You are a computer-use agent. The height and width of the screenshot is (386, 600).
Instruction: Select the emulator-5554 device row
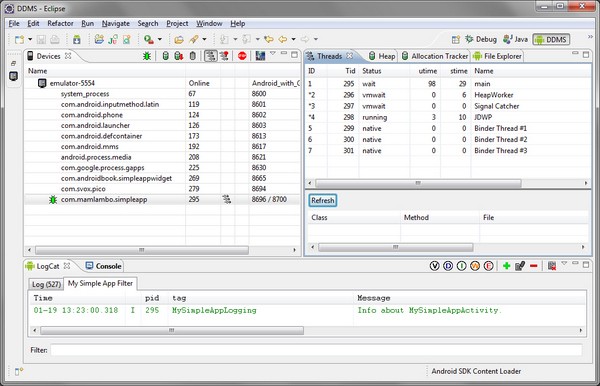(x=162, y=83)
